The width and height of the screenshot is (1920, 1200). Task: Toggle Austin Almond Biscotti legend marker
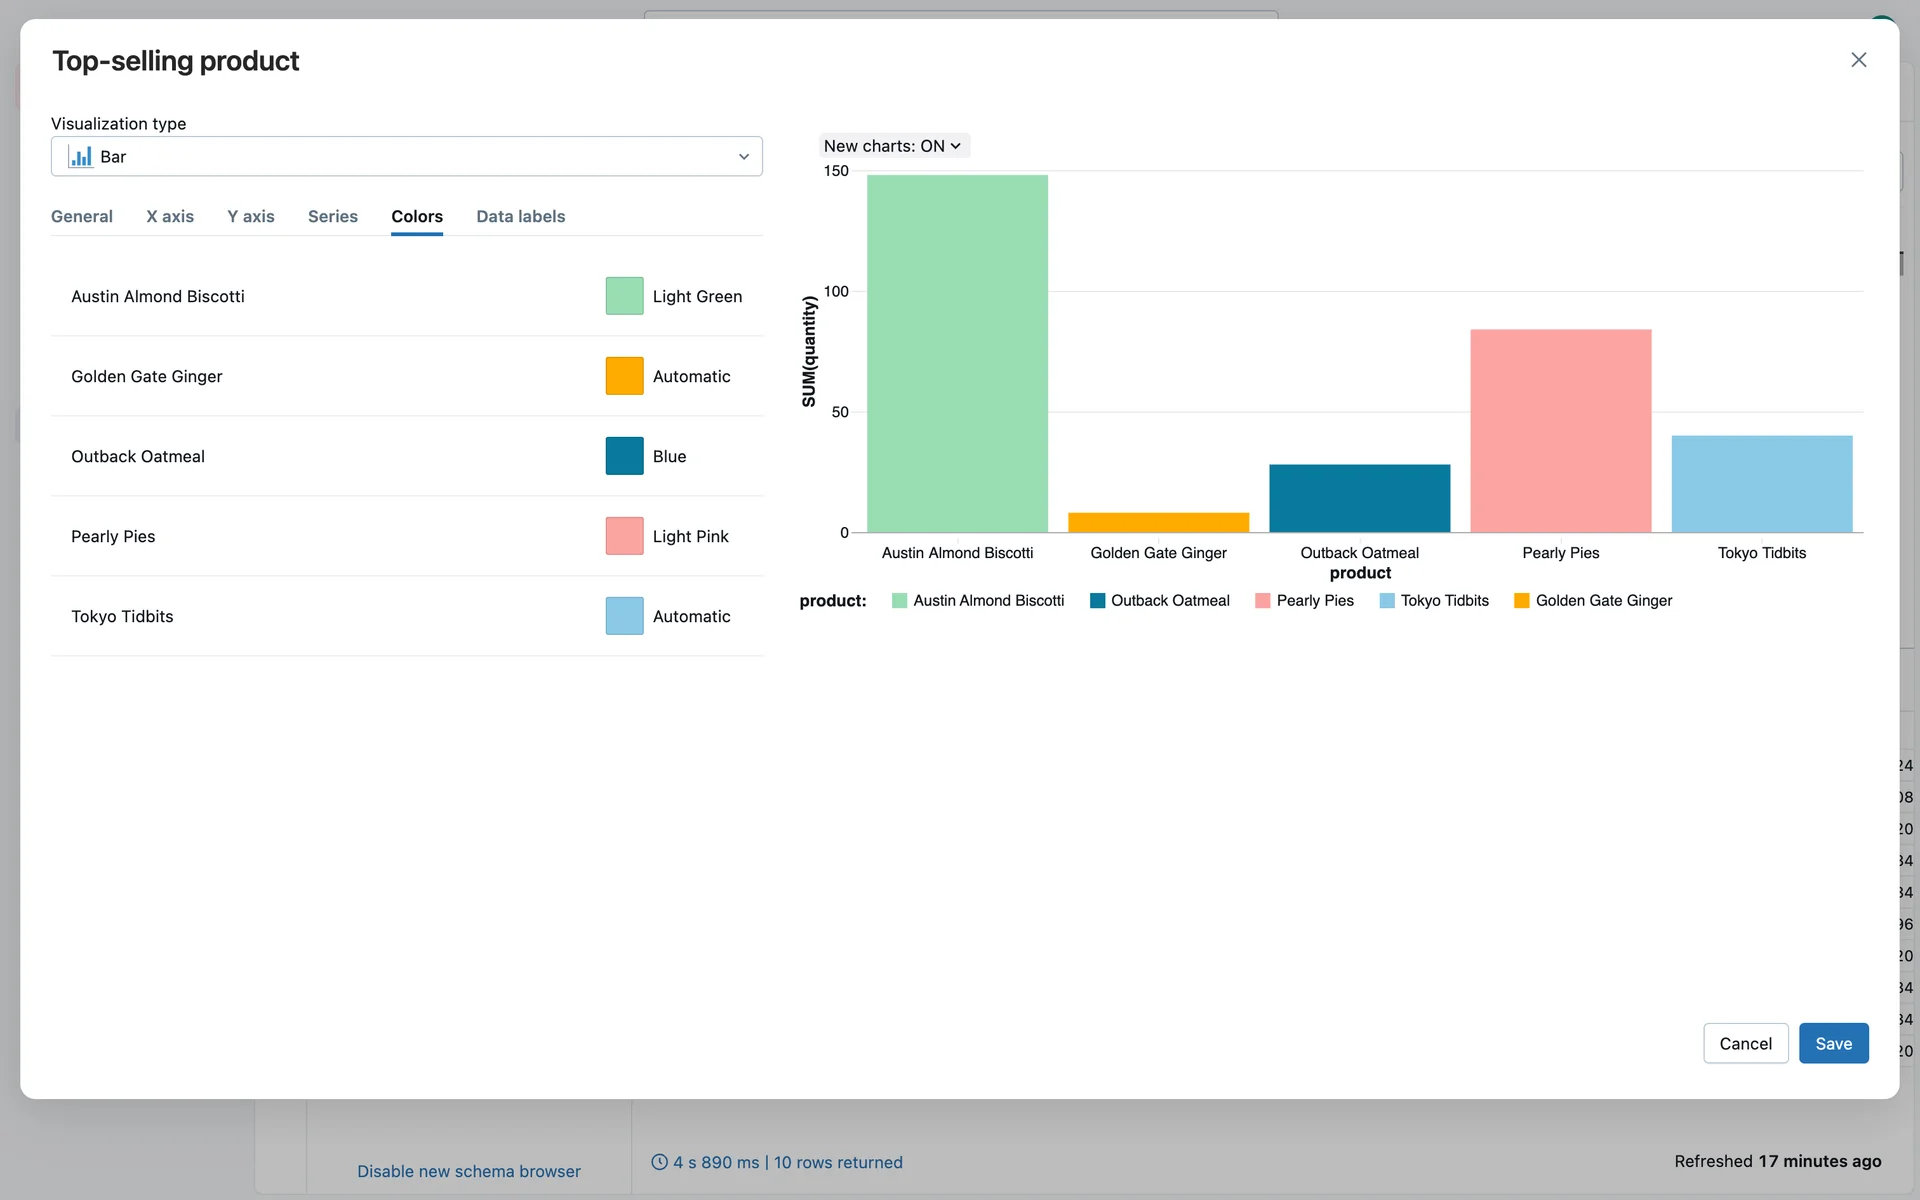899,601
